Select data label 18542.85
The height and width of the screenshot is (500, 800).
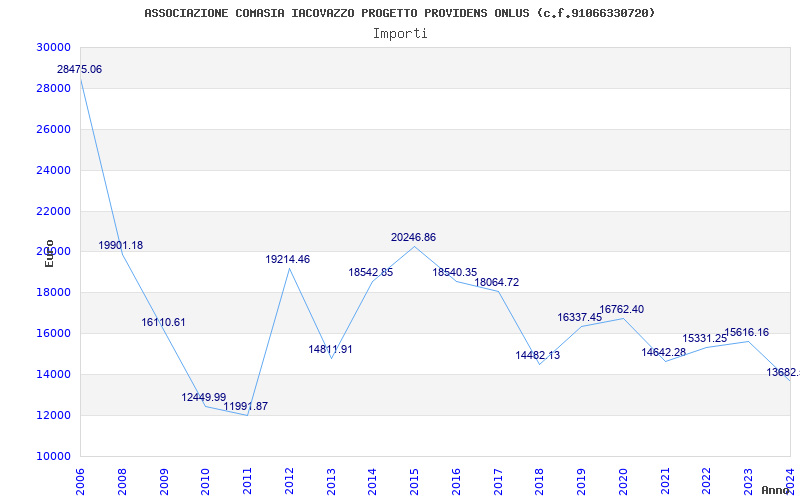(x=370, y=272)
